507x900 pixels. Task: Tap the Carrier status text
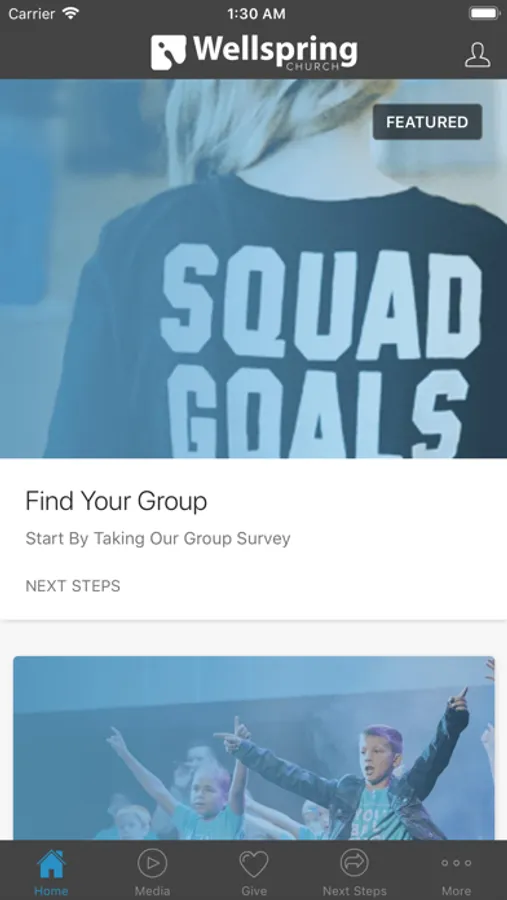point(32,14)
